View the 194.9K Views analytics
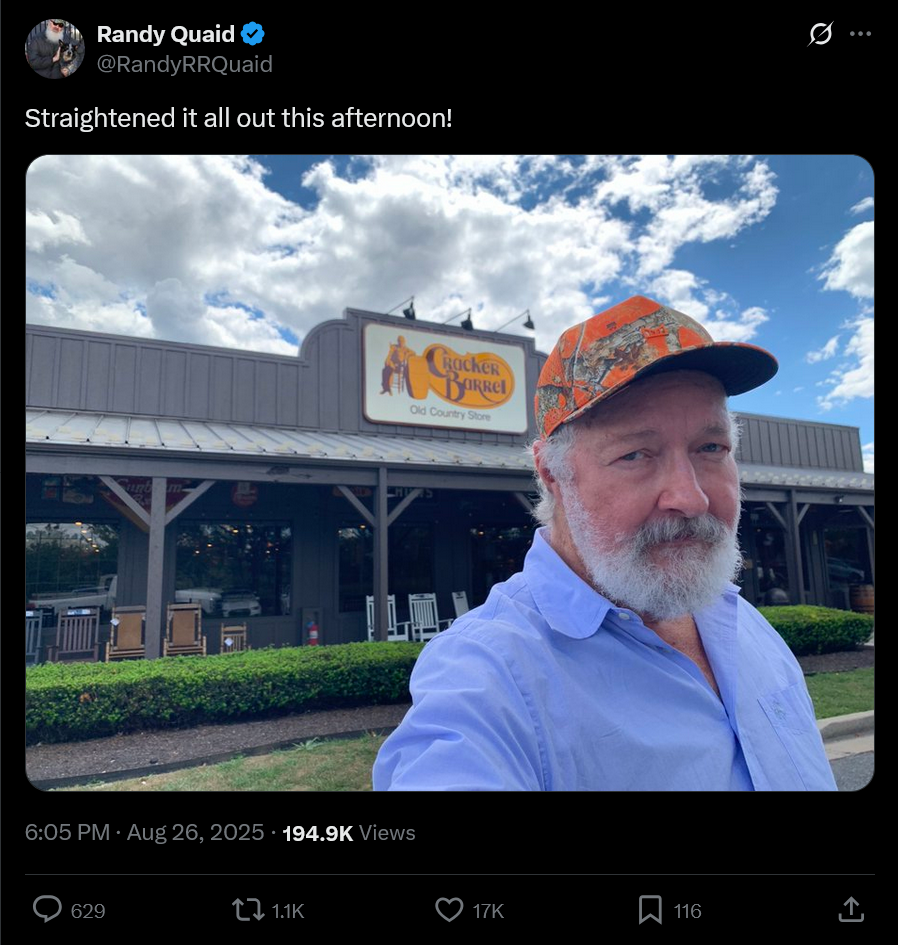 tap(348, 833)
